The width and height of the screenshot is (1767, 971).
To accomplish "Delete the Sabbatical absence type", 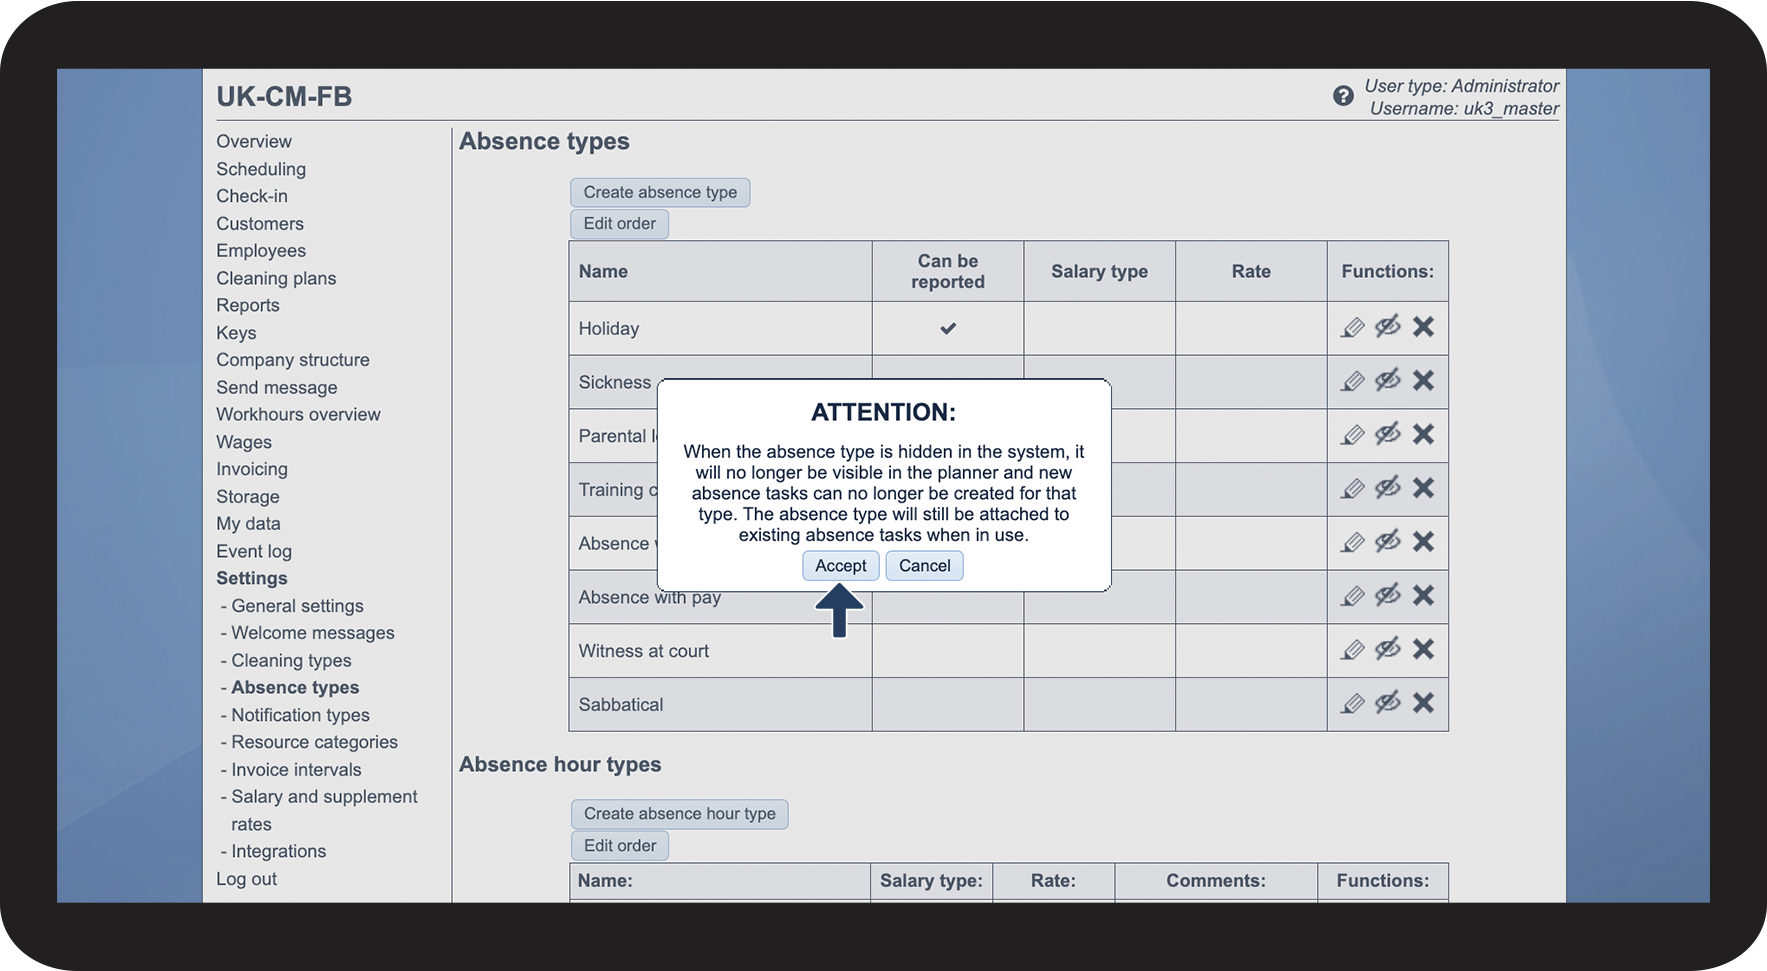I will tap(1423, 704).
